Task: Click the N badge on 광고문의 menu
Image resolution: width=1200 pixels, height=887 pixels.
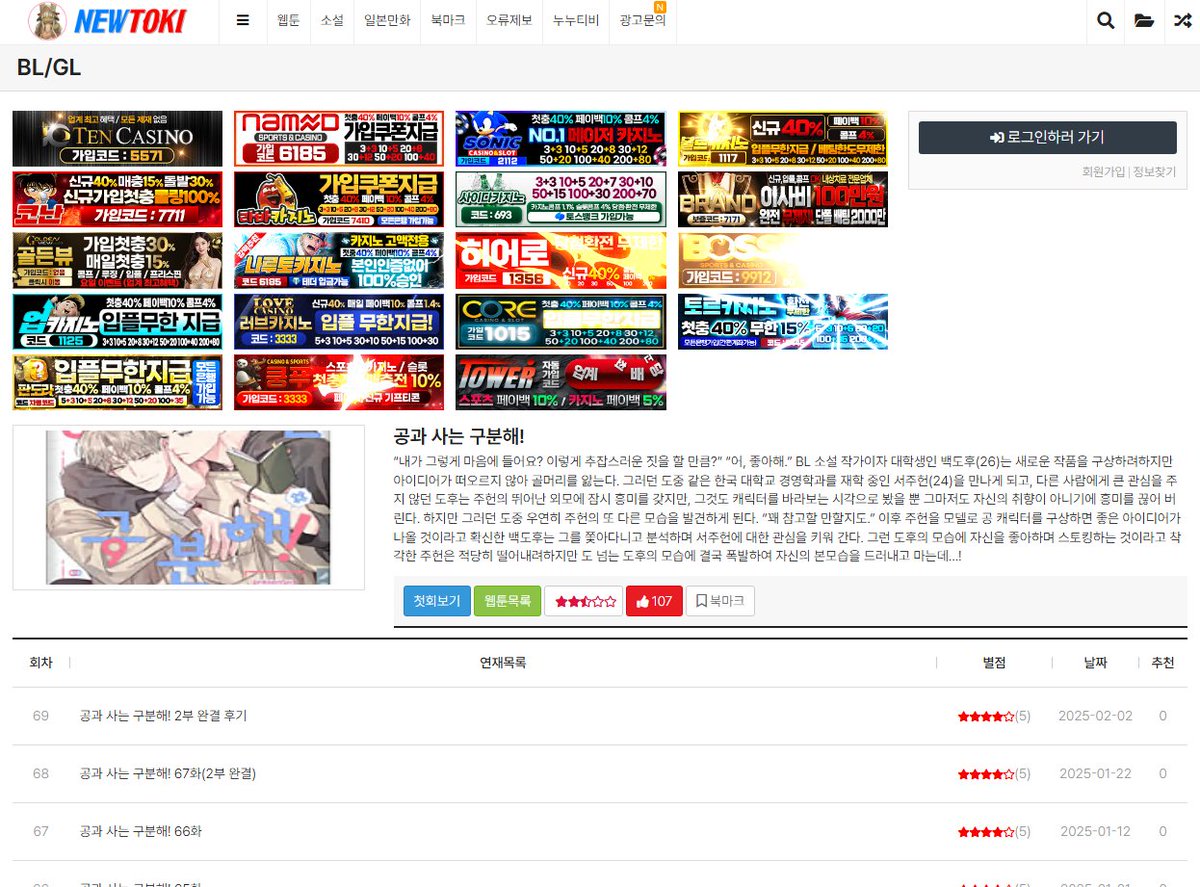Action: click(659, 8)
